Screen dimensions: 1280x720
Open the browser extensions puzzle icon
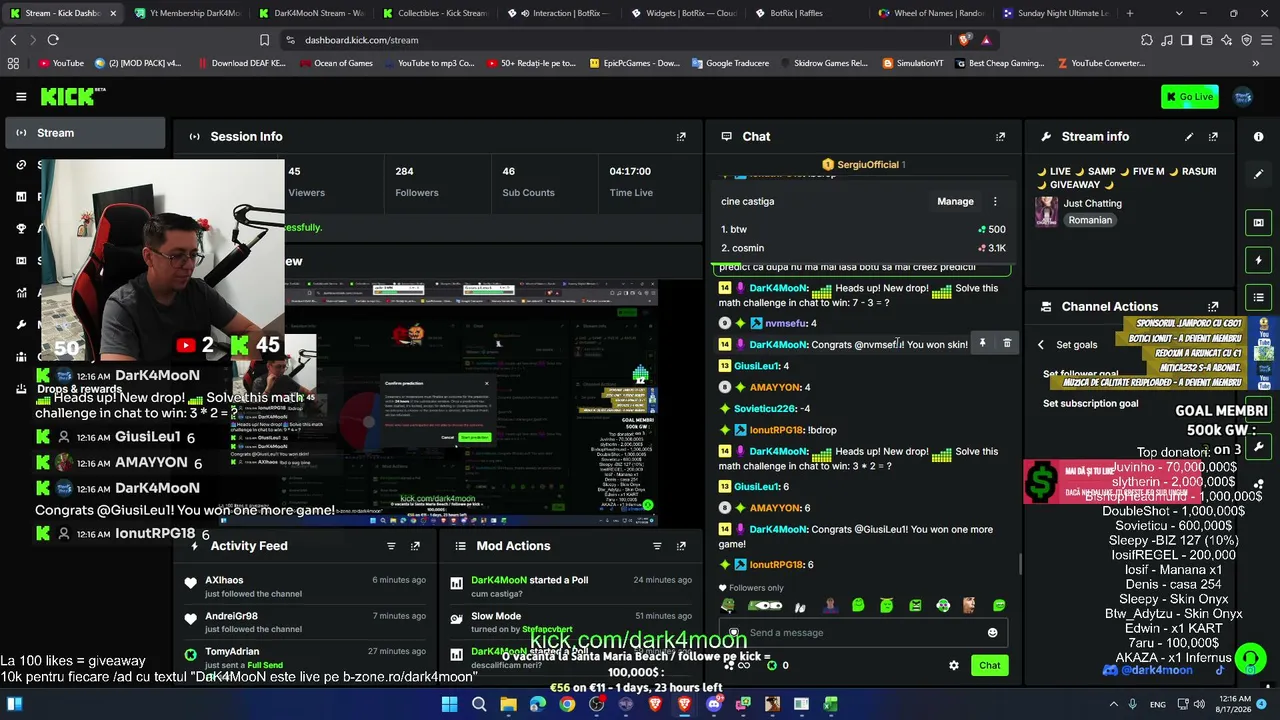1147,40
